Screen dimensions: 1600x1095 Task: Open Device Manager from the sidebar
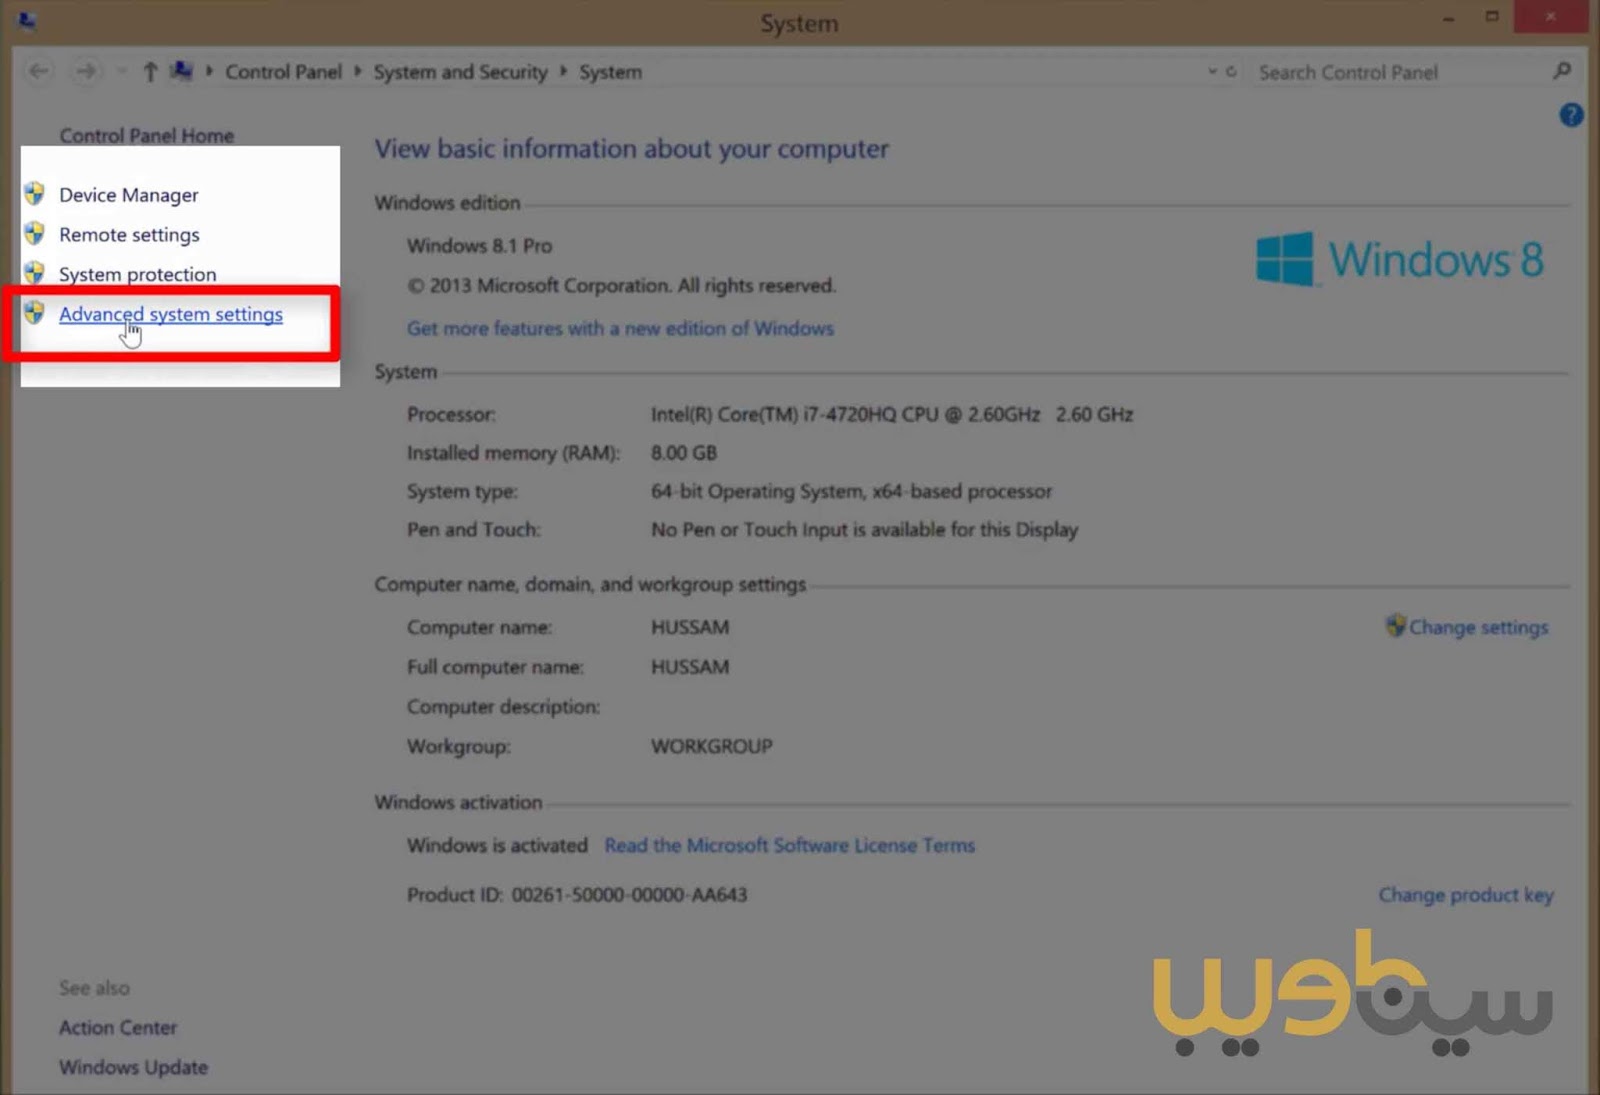coord(129,195)
